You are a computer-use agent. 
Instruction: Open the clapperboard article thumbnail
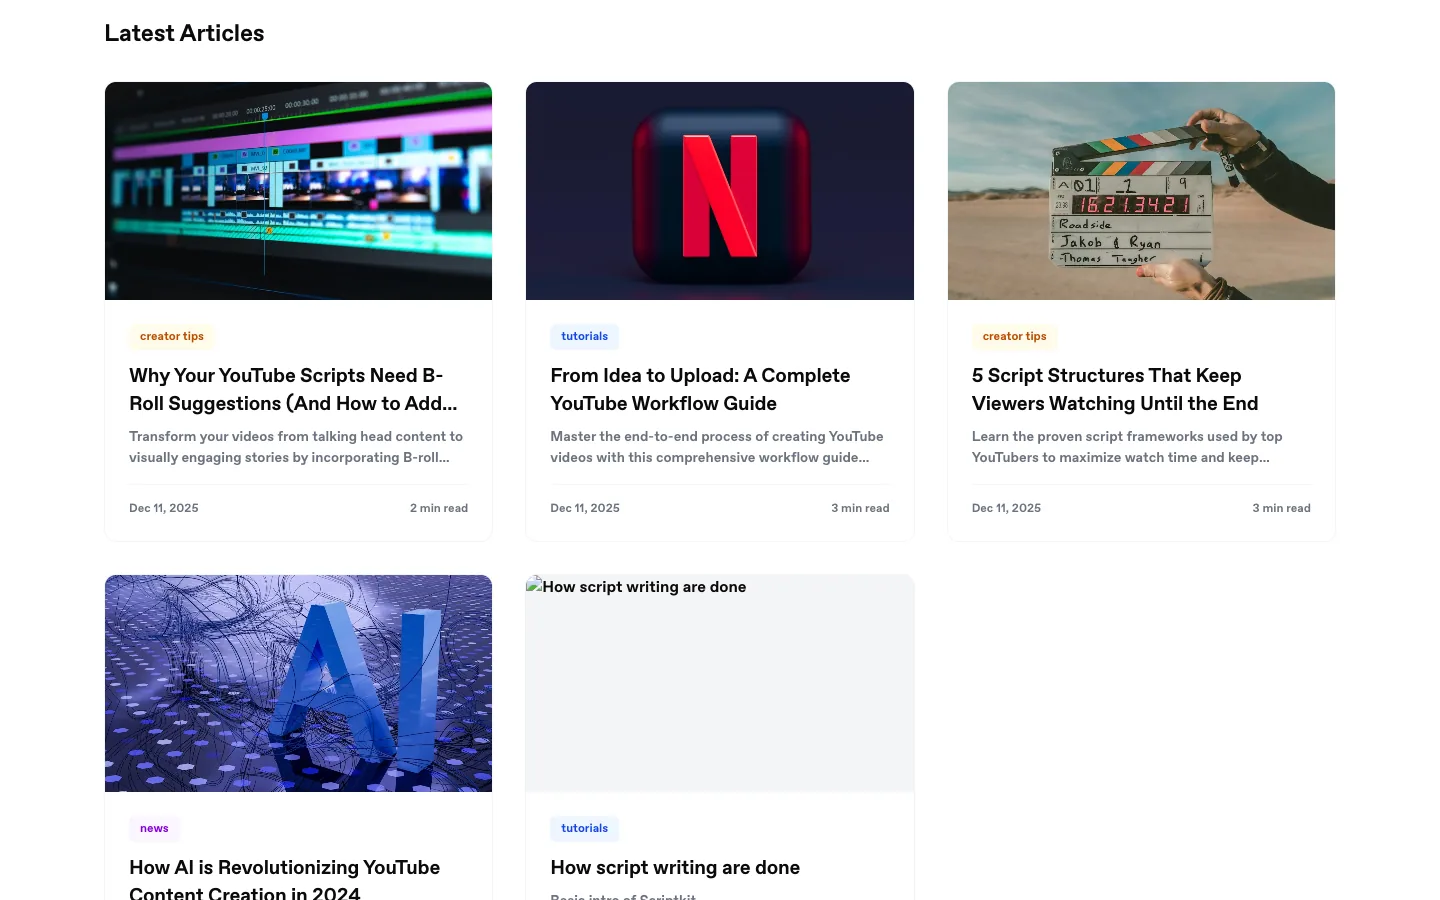[x=1141, y=191]
